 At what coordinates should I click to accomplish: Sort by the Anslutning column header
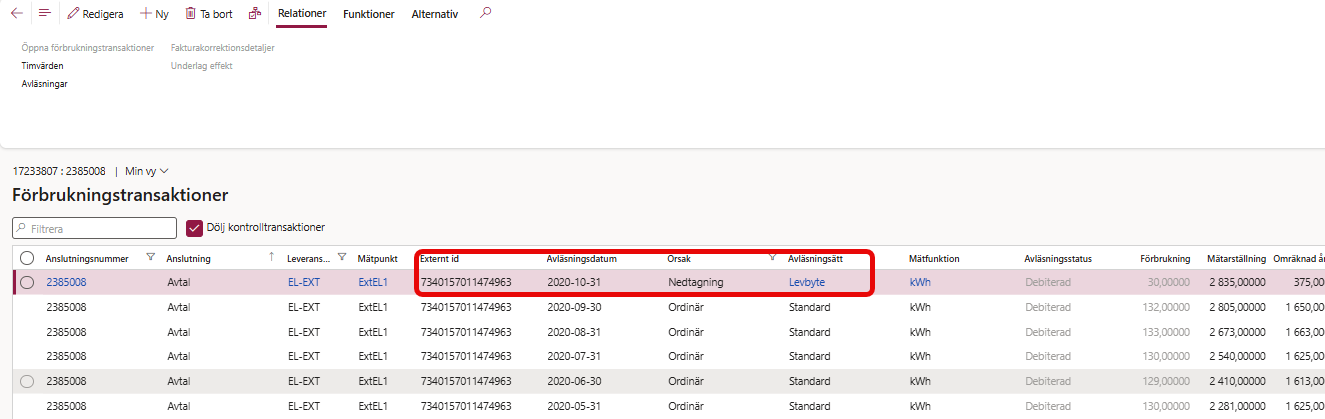tap(188, 258)
